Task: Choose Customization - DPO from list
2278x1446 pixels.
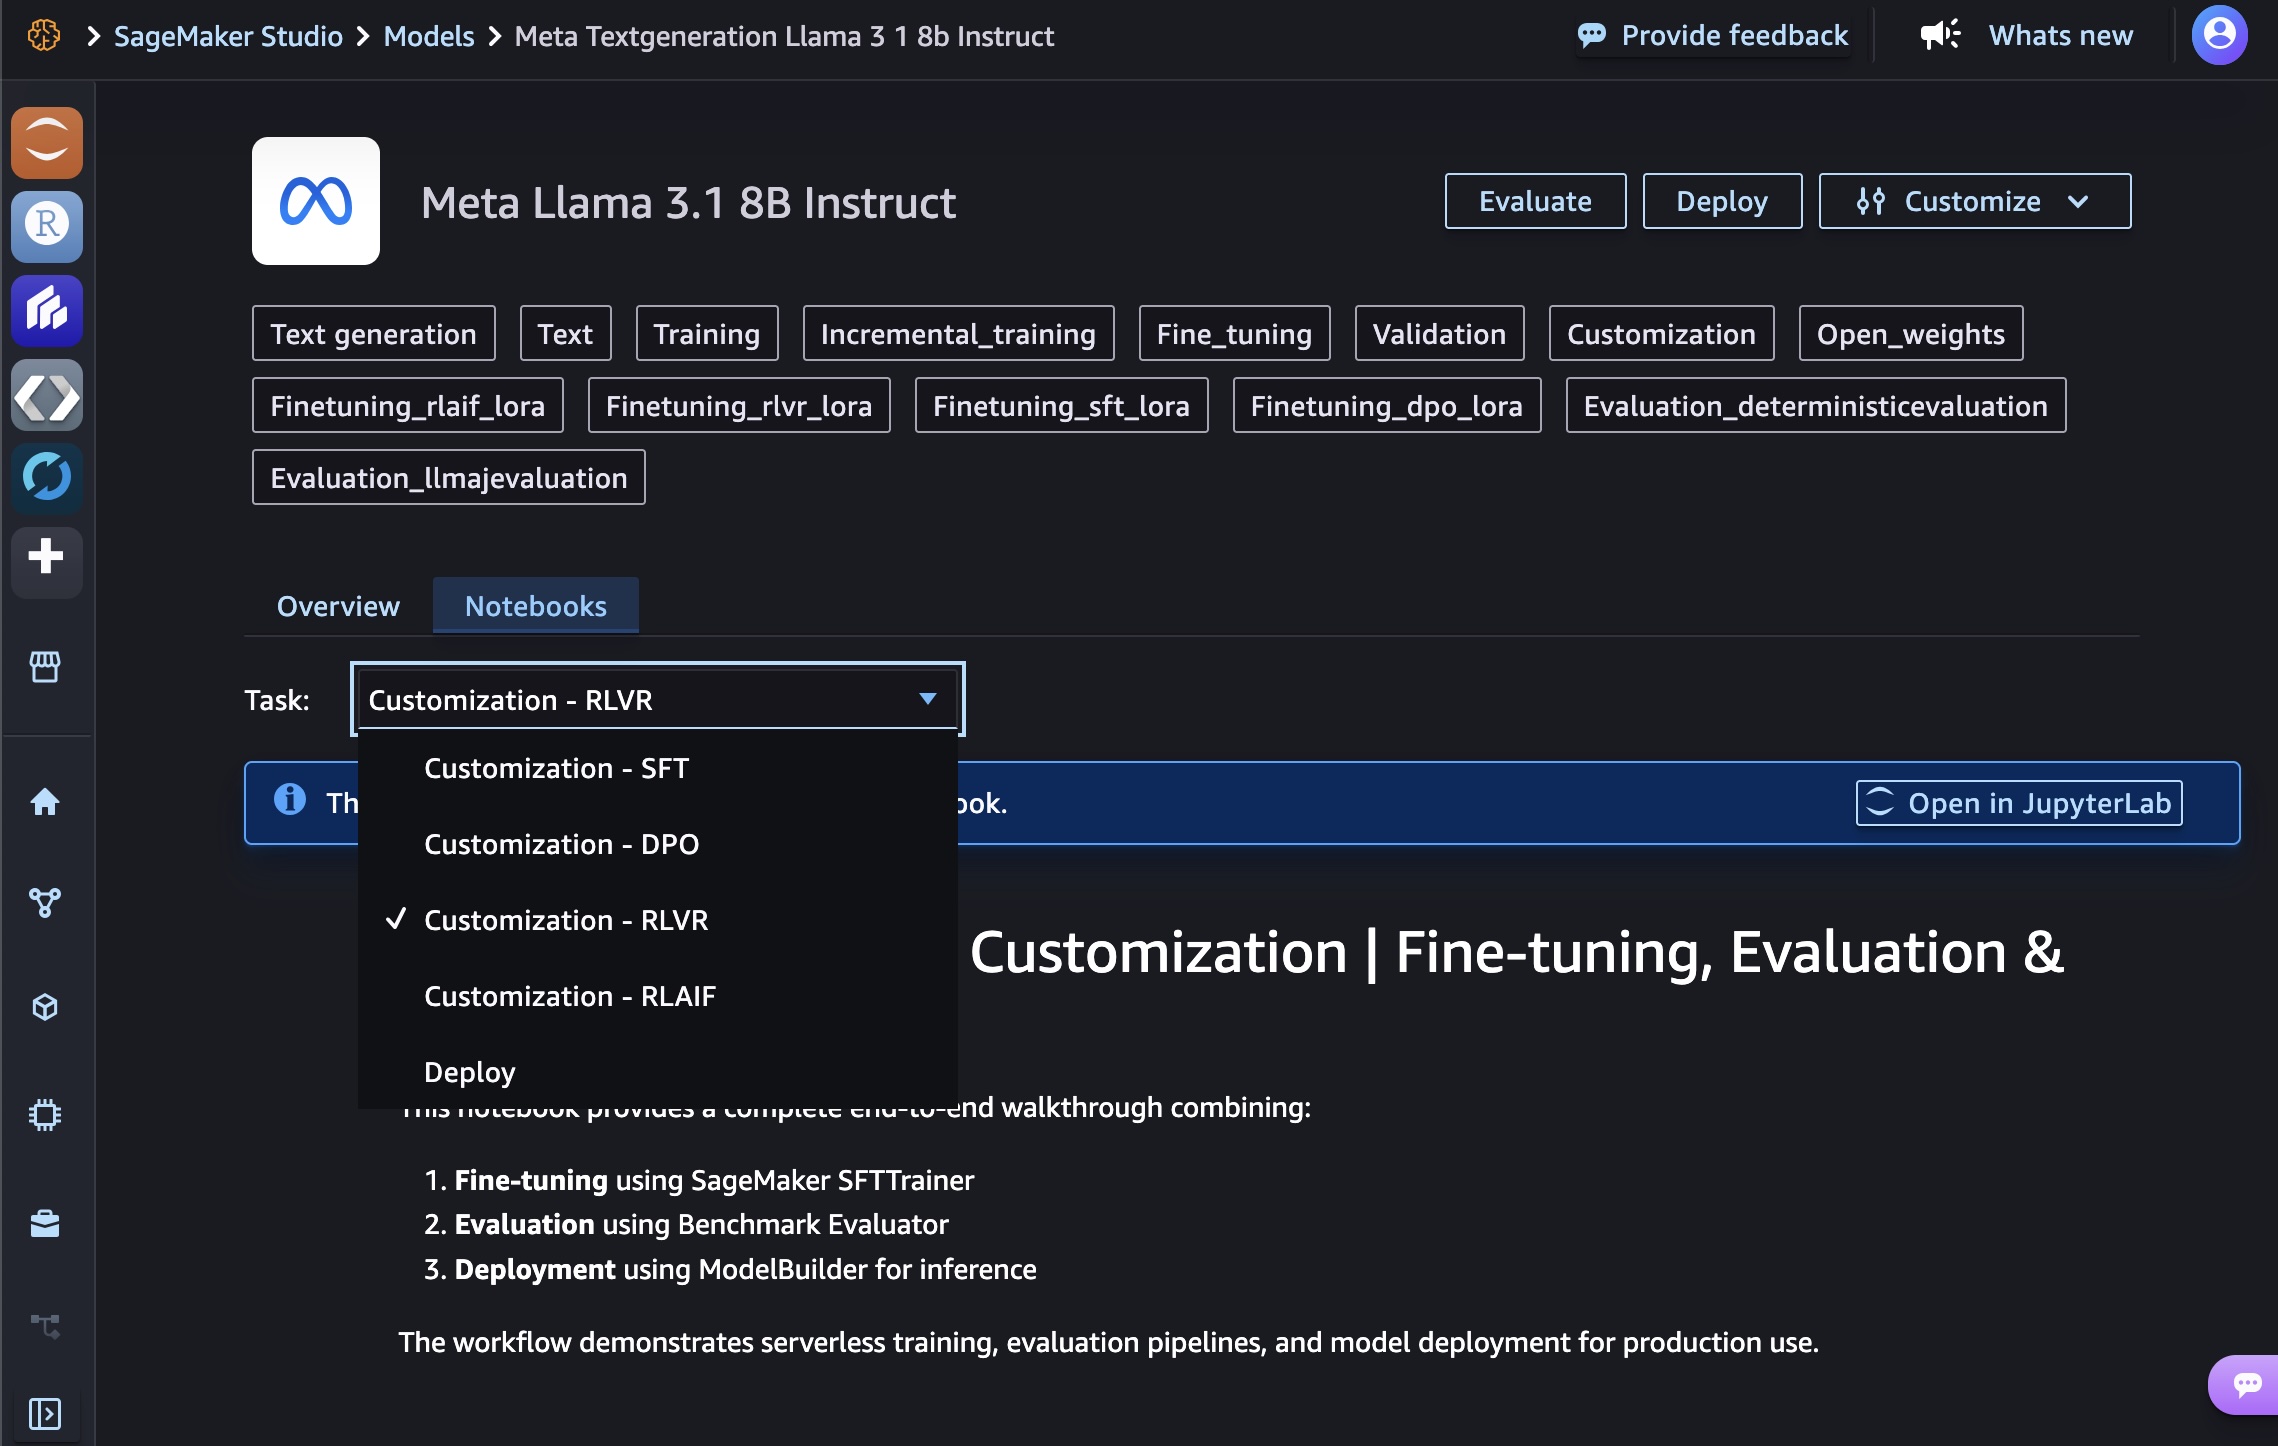Action: point(561,844)
